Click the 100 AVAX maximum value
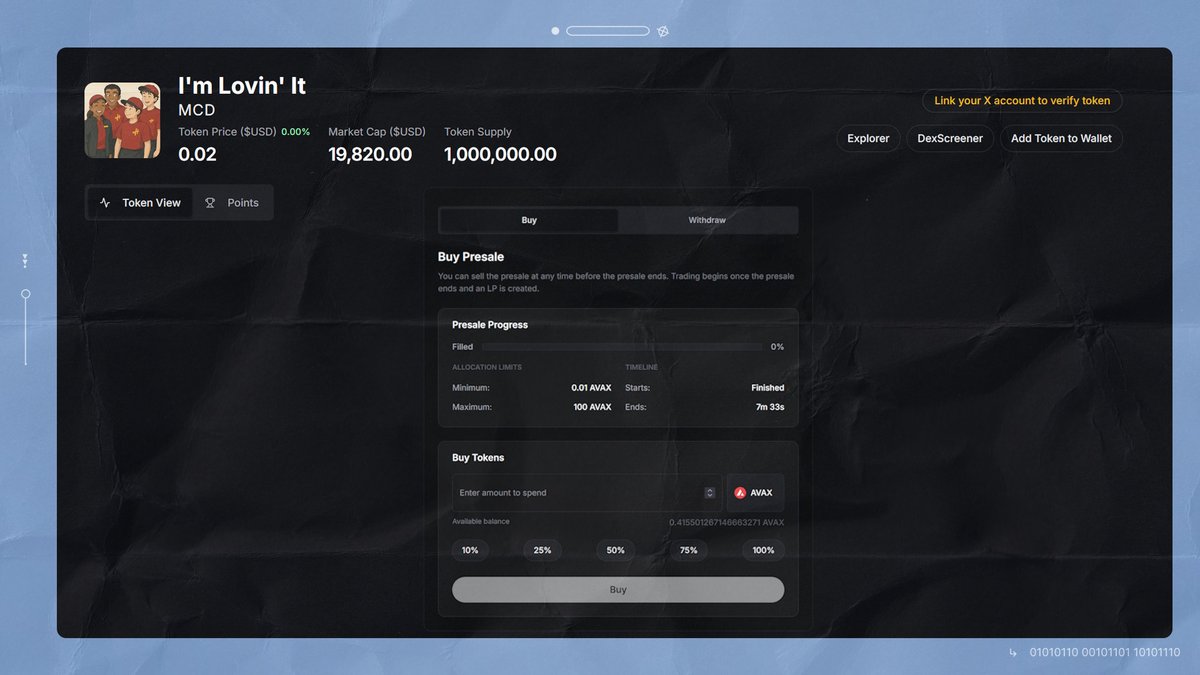Image resolution: width=1200 pixels, height=675 pixels. tap(593, 408)
